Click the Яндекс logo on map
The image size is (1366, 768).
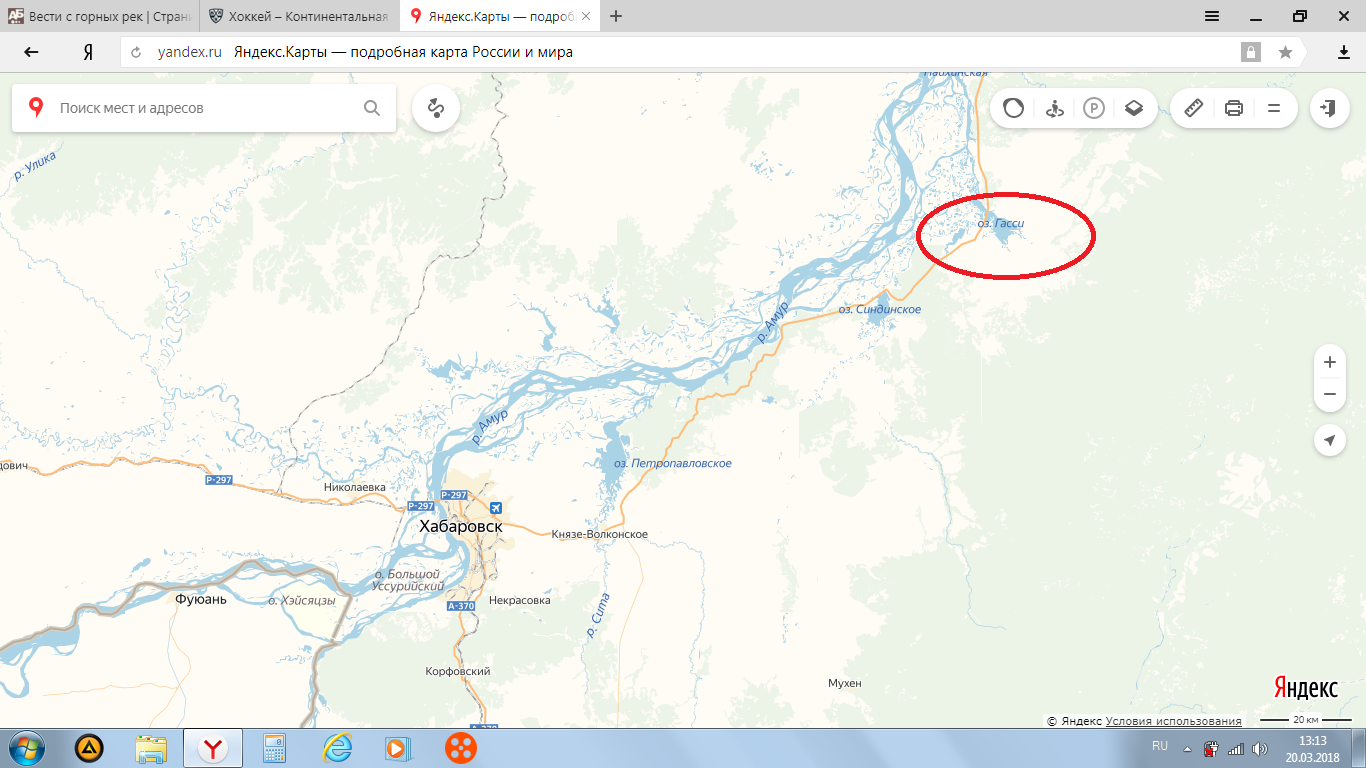1306,688
